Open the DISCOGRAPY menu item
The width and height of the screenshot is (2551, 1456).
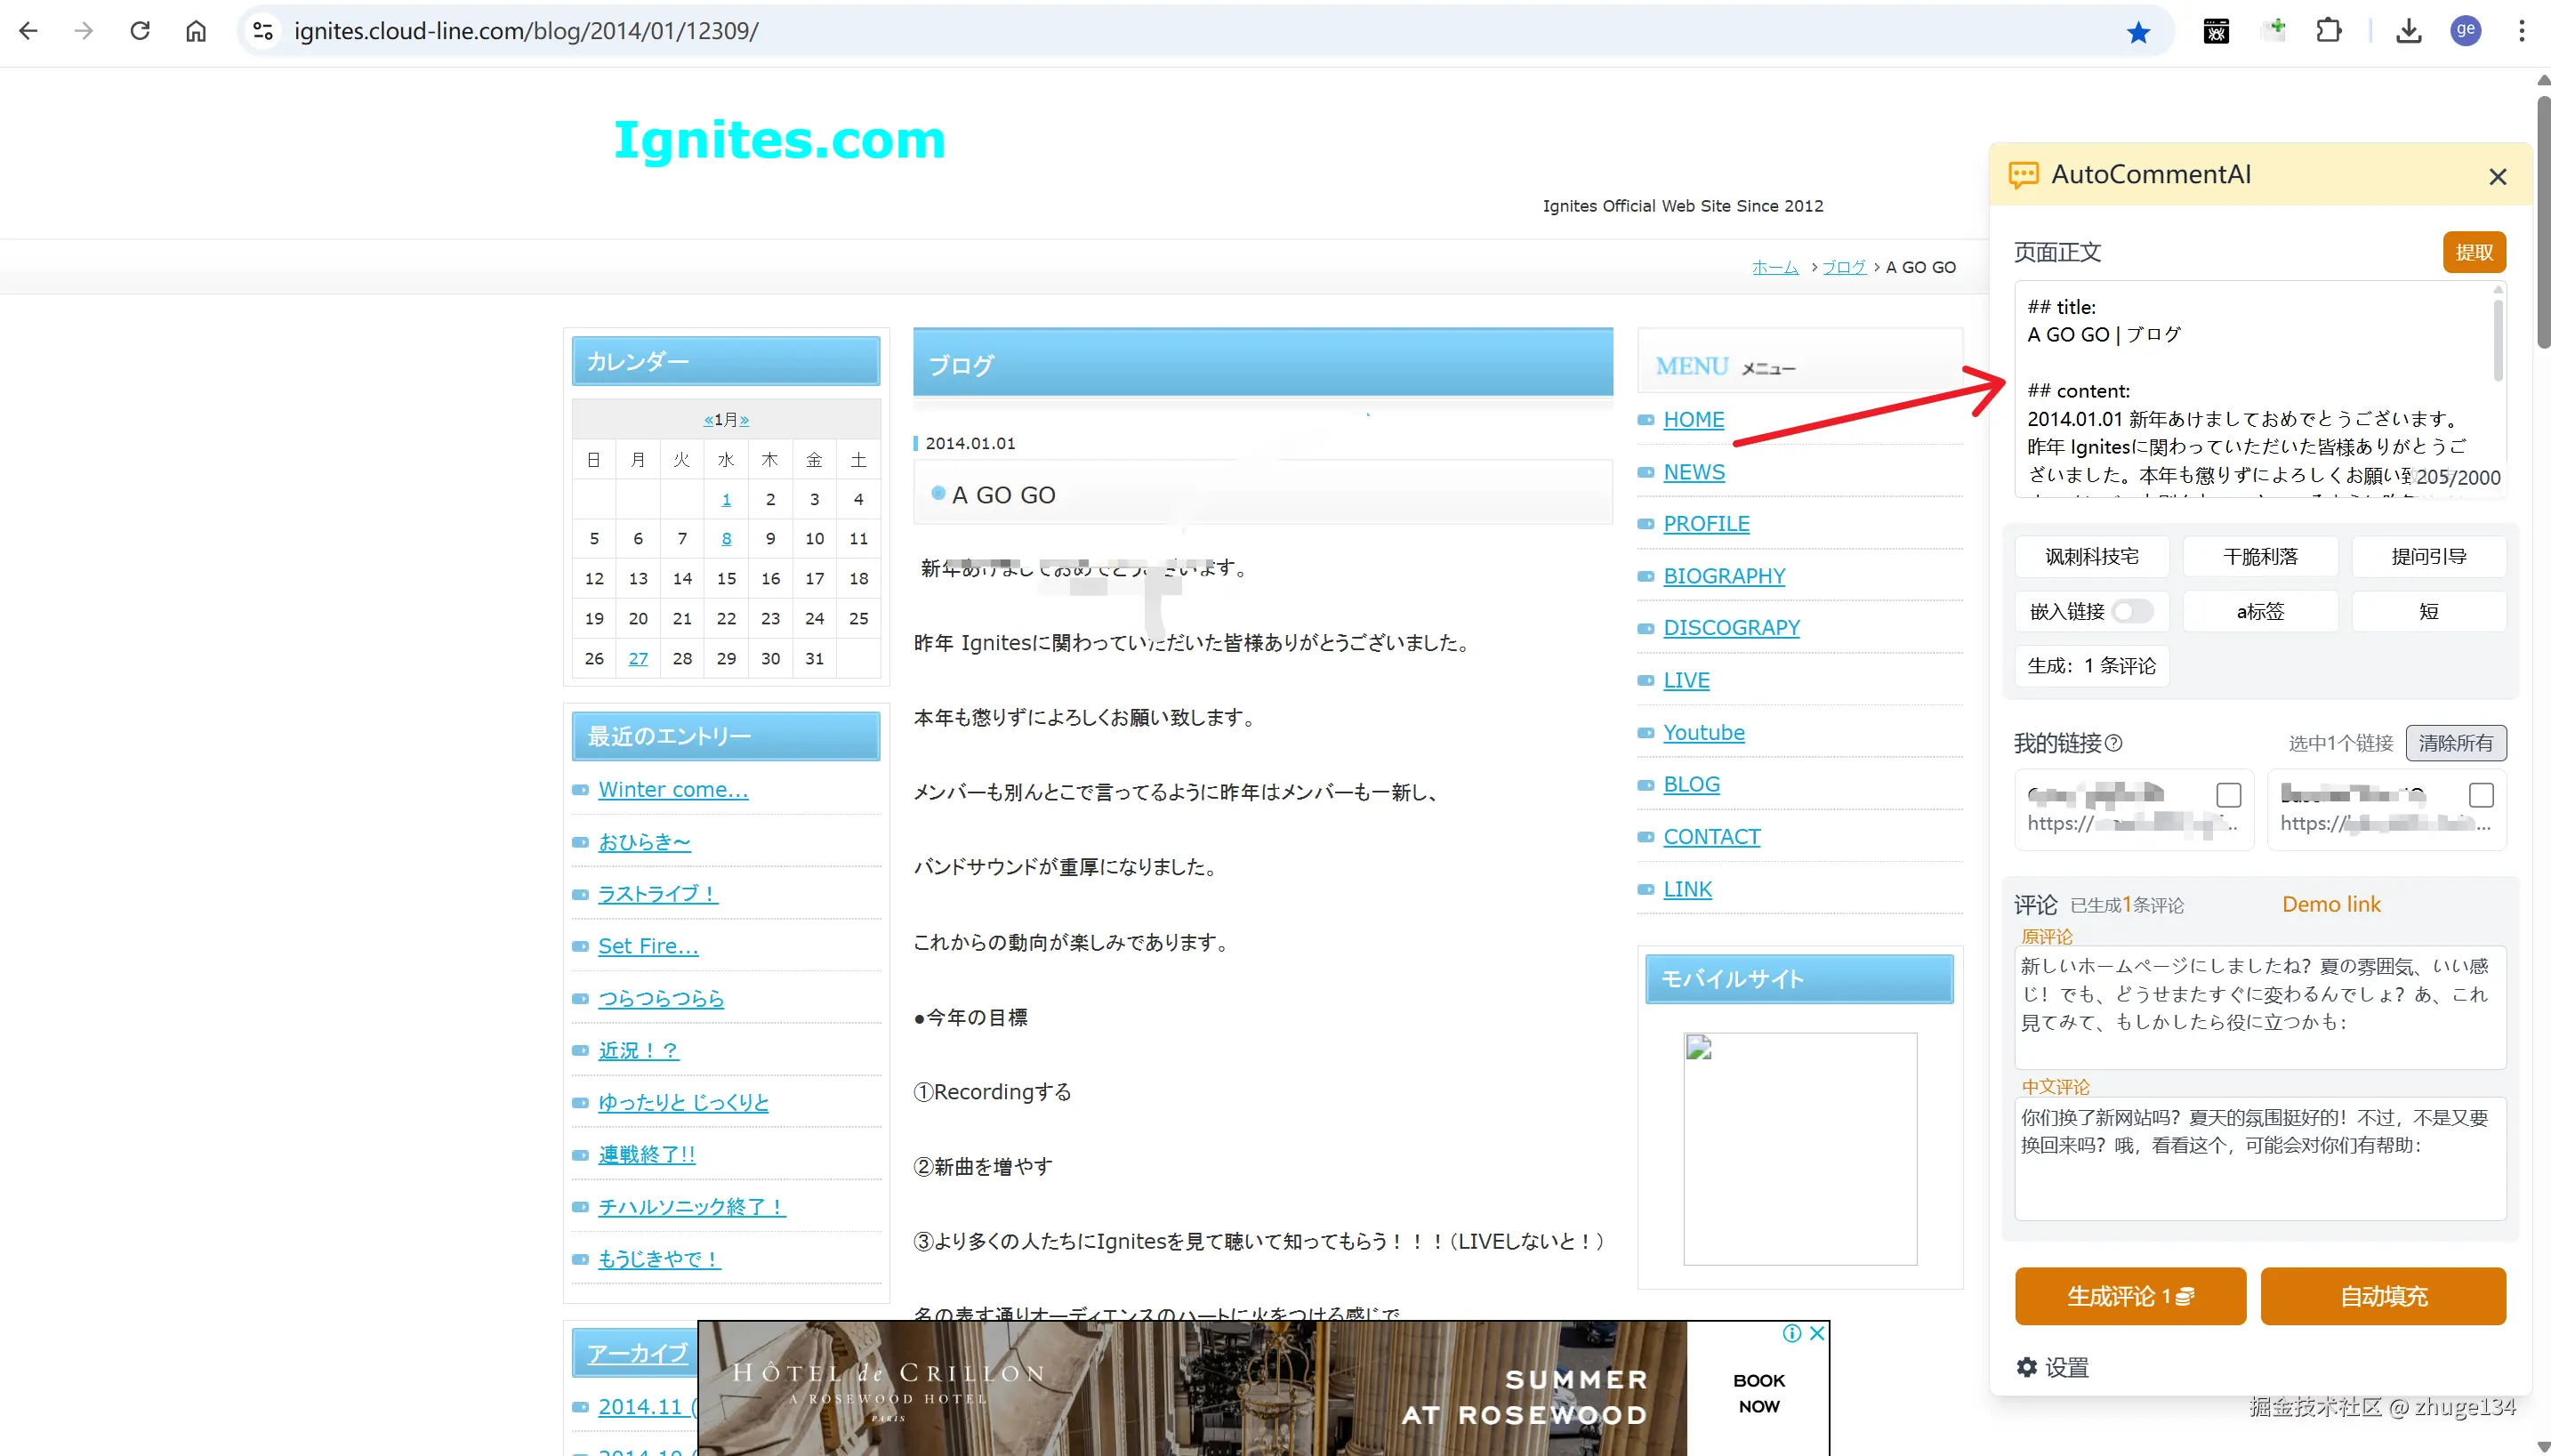pos(1731,628)
